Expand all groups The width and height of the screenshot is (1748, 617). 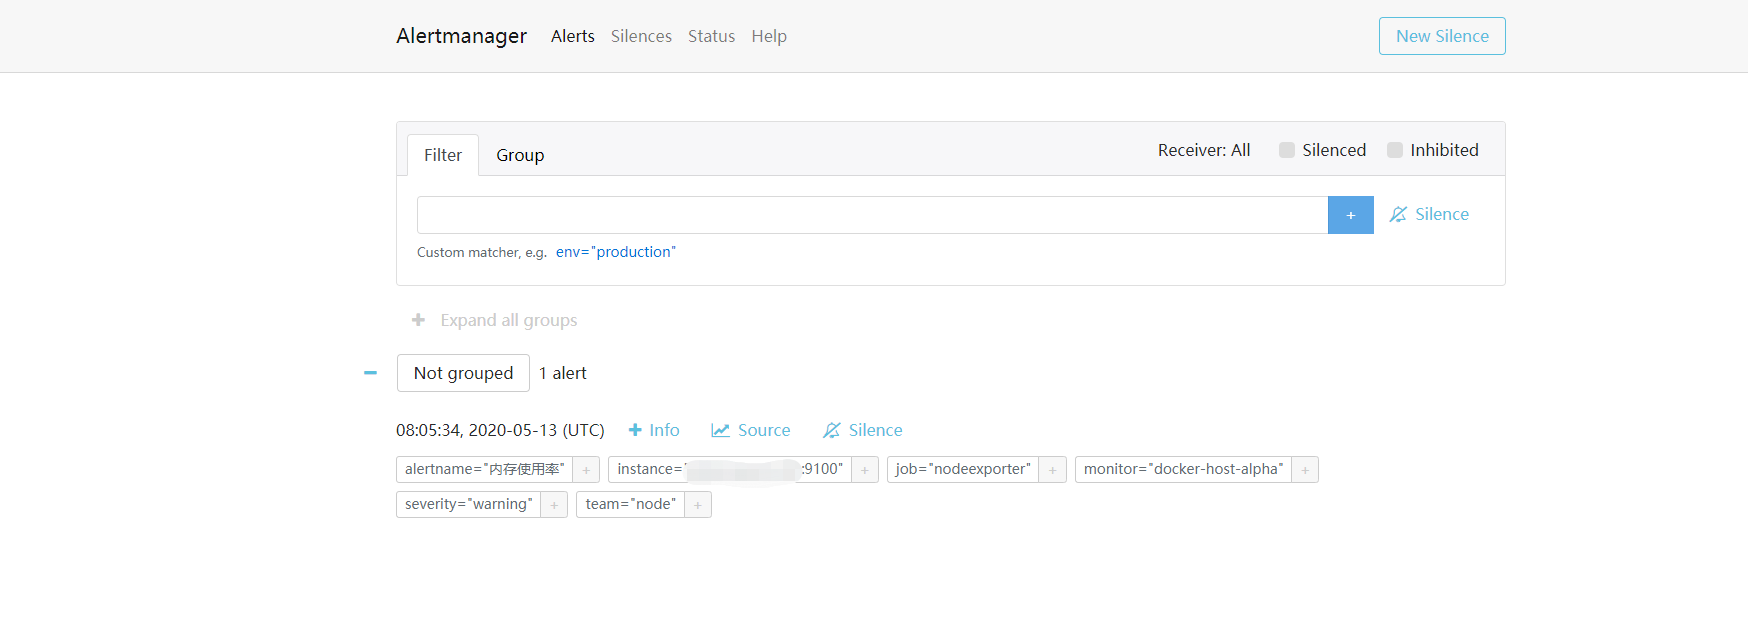click(x=495, y=320)
